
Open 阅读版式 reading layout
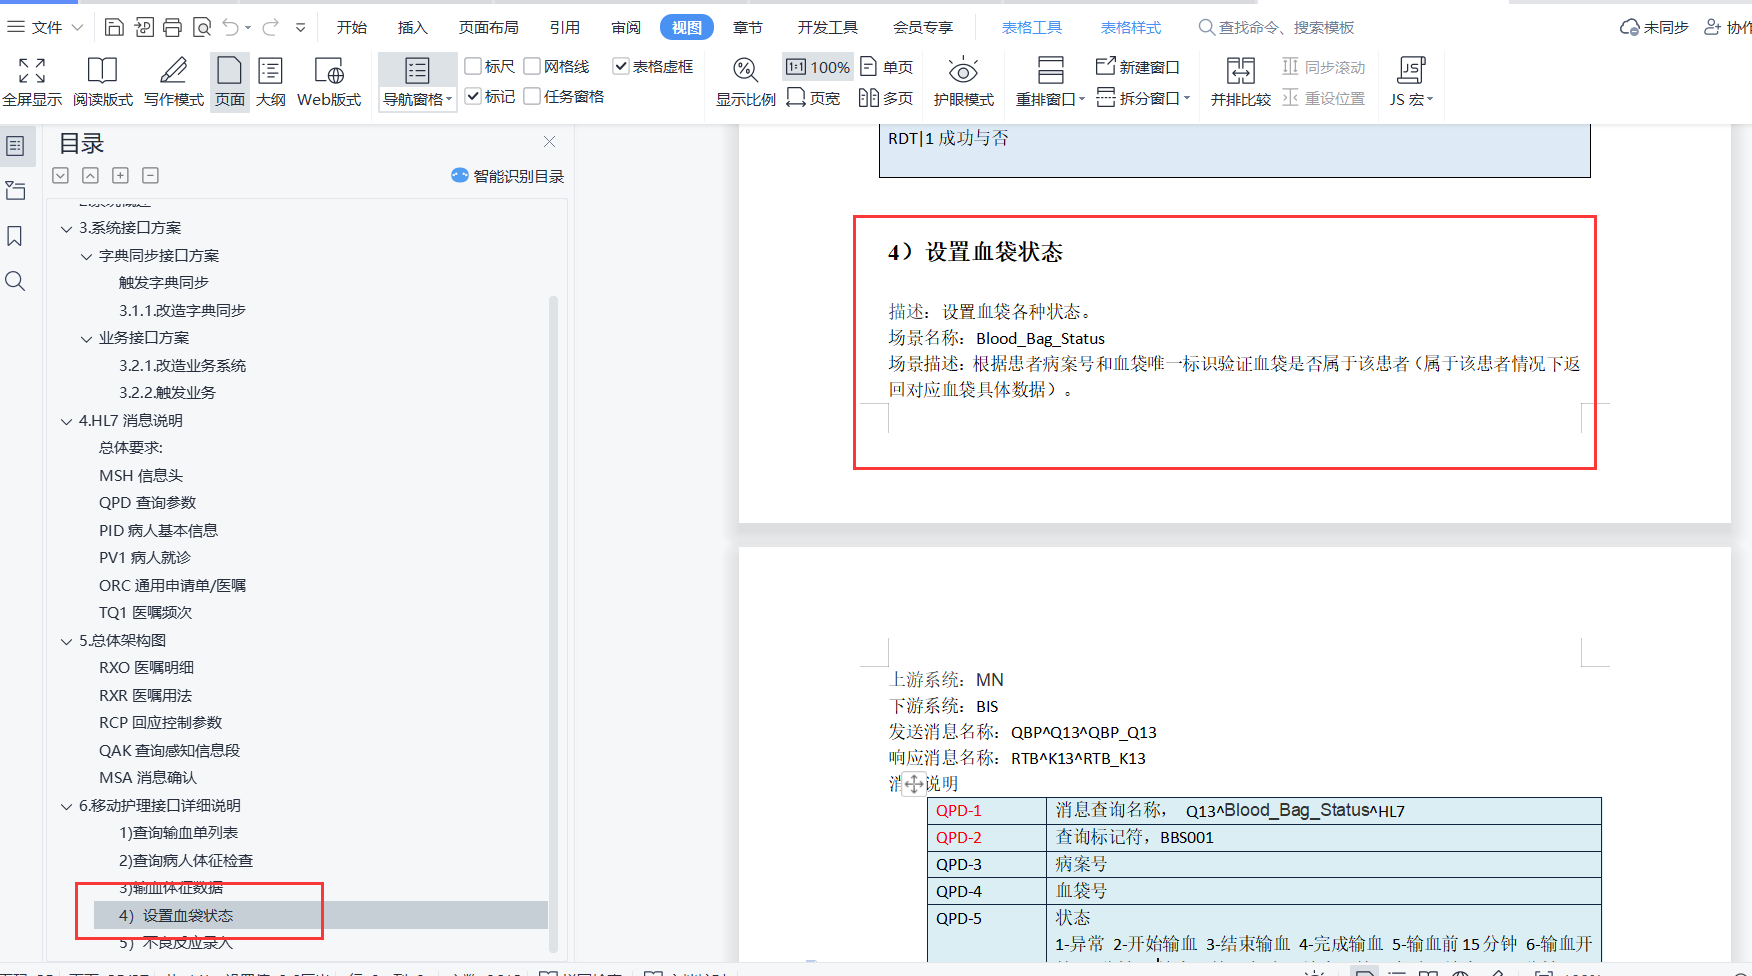coord(103,82)
